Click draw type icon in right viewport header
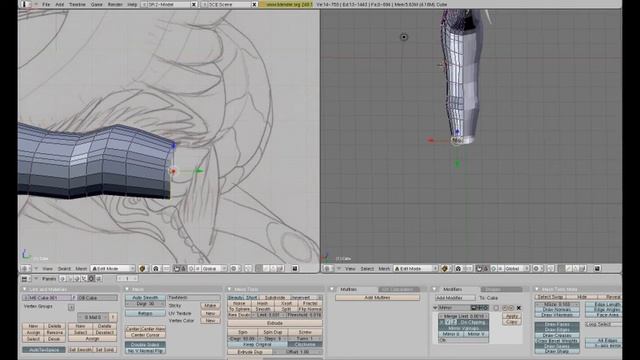 point(445,269)
